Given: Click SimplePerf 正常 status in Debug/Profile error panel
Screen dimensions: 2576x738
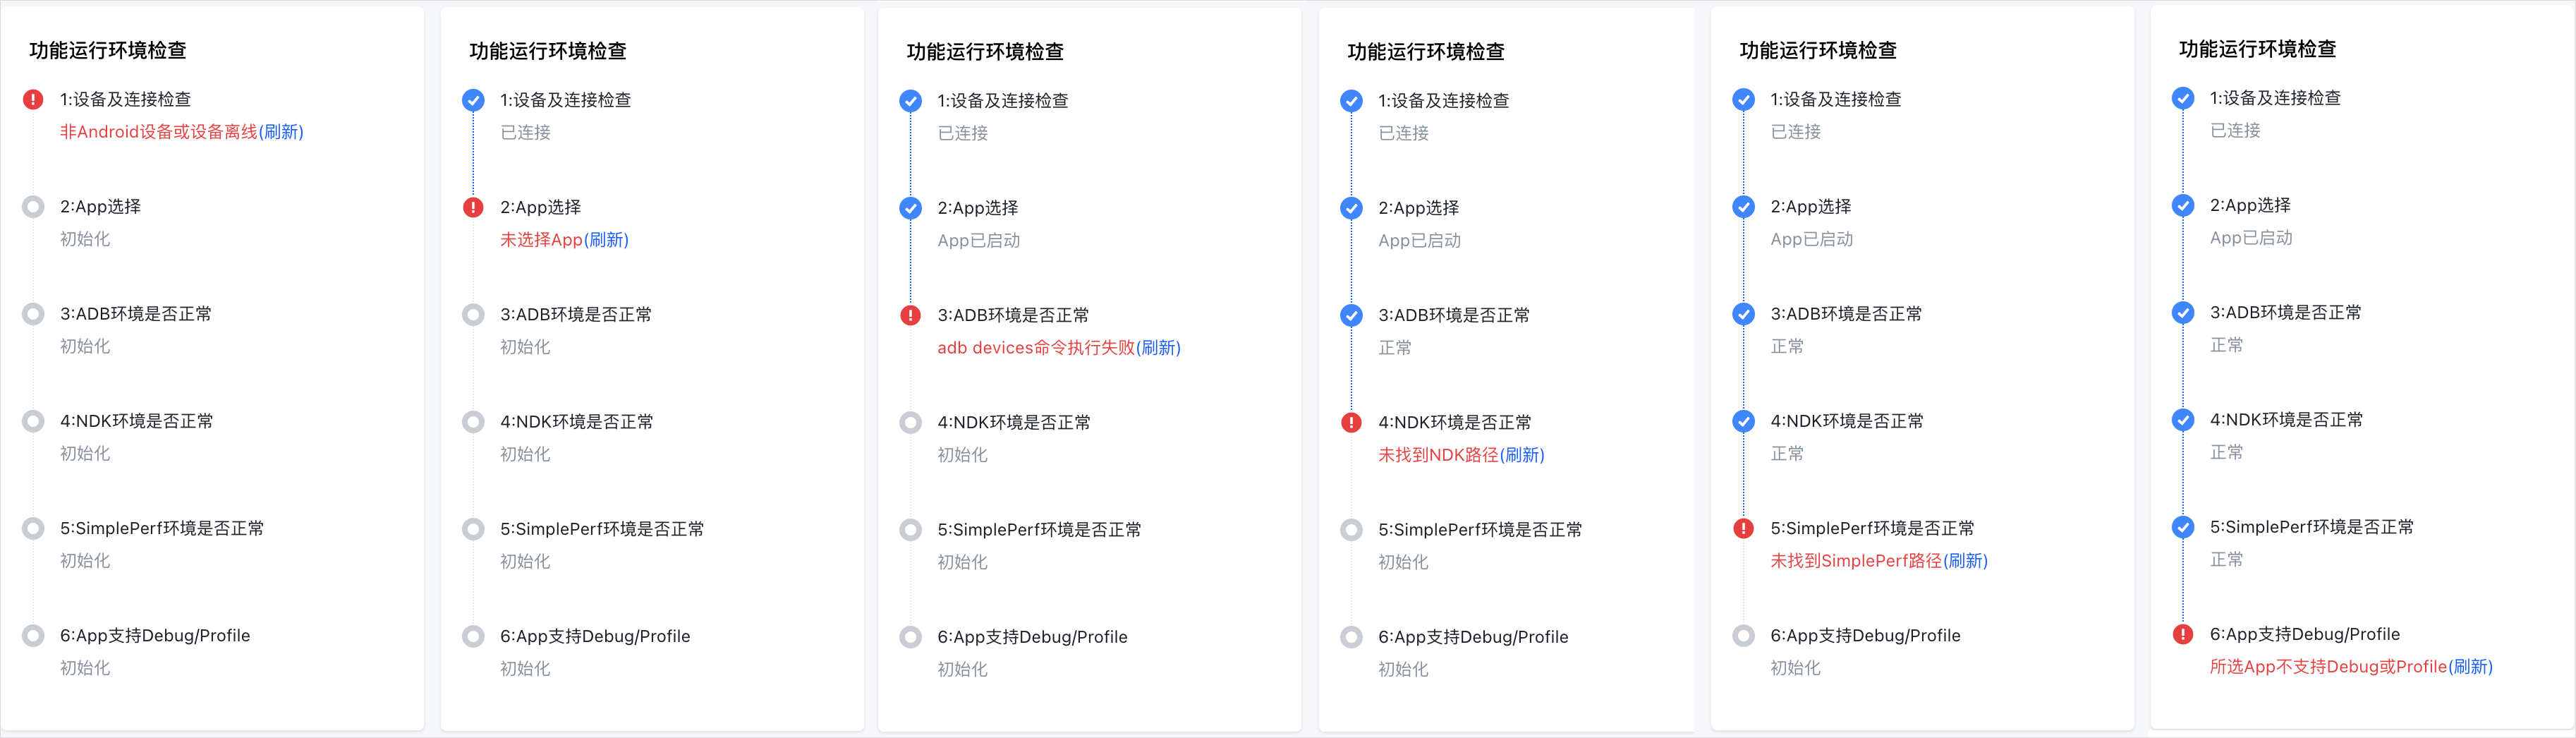Looking at the screenshot, I should pyautogui.click(x=2226, y=560).
